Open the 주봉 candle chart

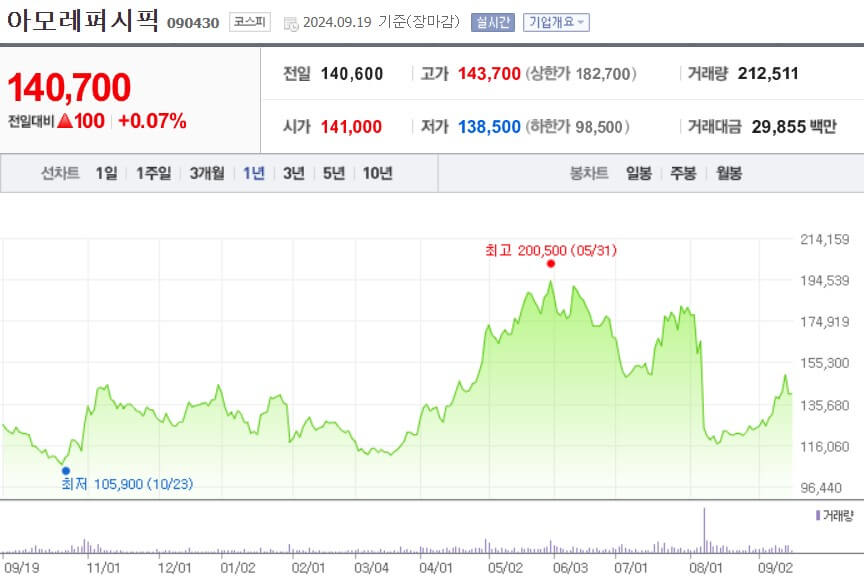[683, 173]
